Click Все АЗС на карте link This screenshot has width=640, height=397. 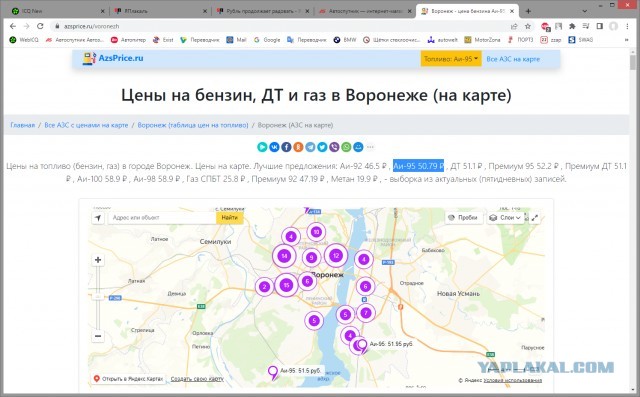point(513,59)
